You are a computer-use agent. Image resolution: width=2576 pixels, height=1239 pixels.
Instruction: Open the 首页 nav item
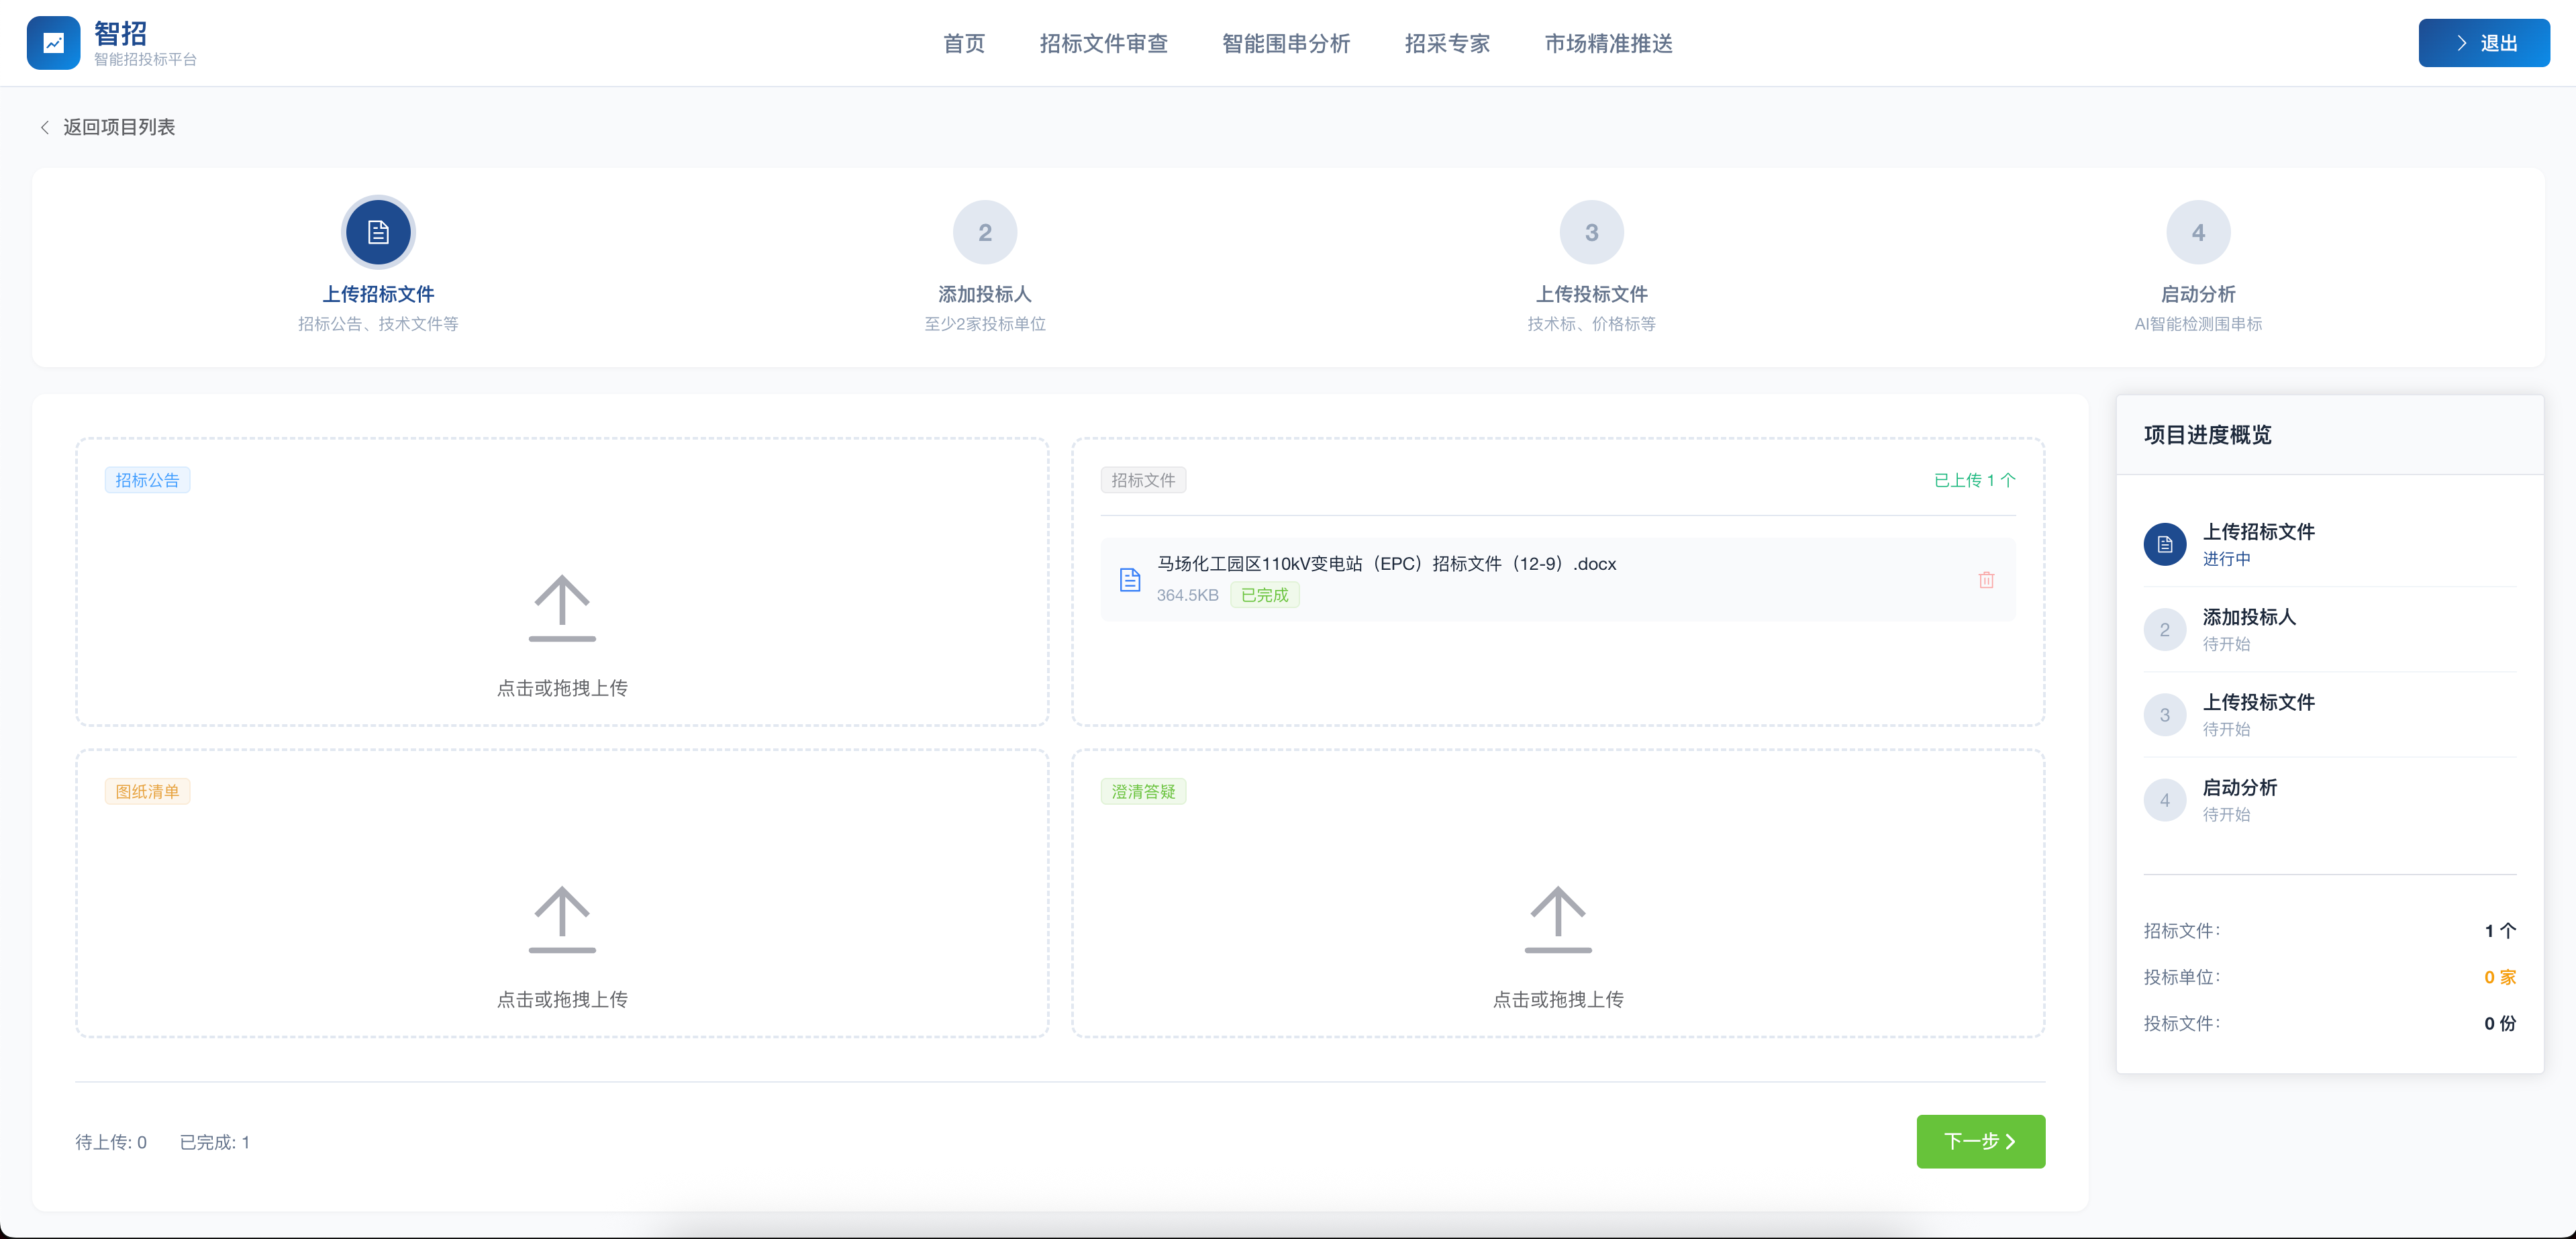click(964, 43)
